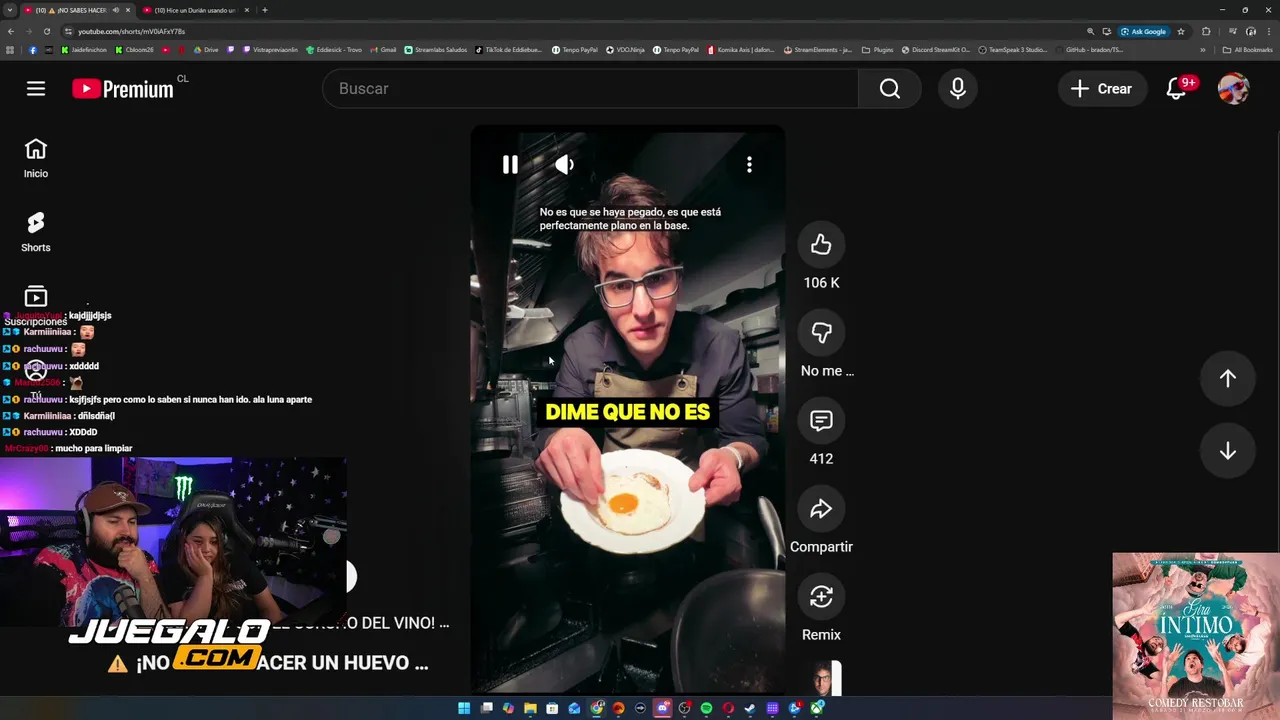Go back in the browser

[11, 31]
